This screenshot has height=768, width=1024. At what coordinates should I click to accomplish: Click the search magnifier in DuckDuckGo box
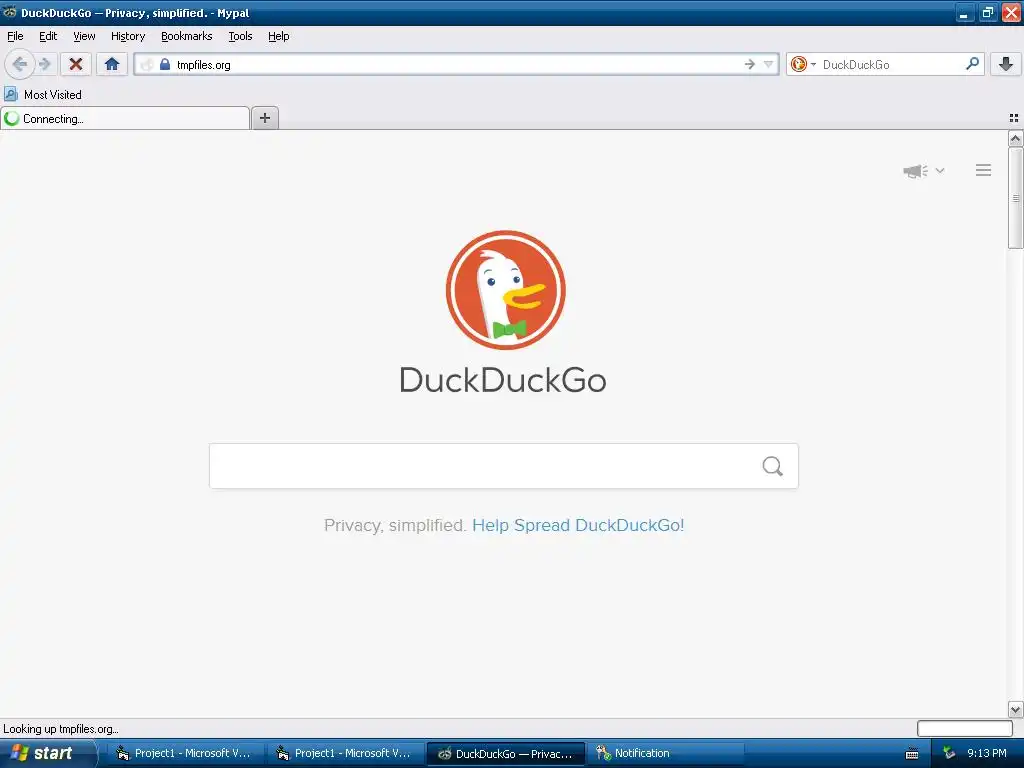pyautogui.click(x=772, y=466)
